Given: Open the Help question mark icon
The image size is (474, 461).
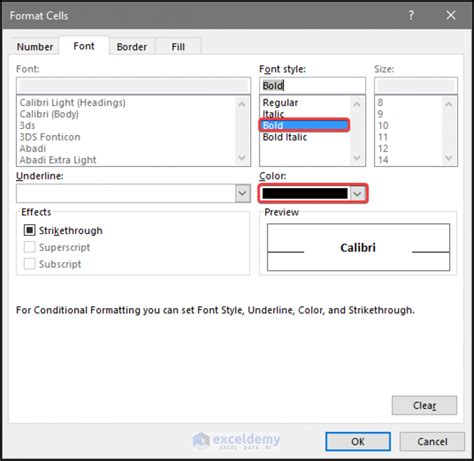Looking at the screenshot, I should point(411,15).
